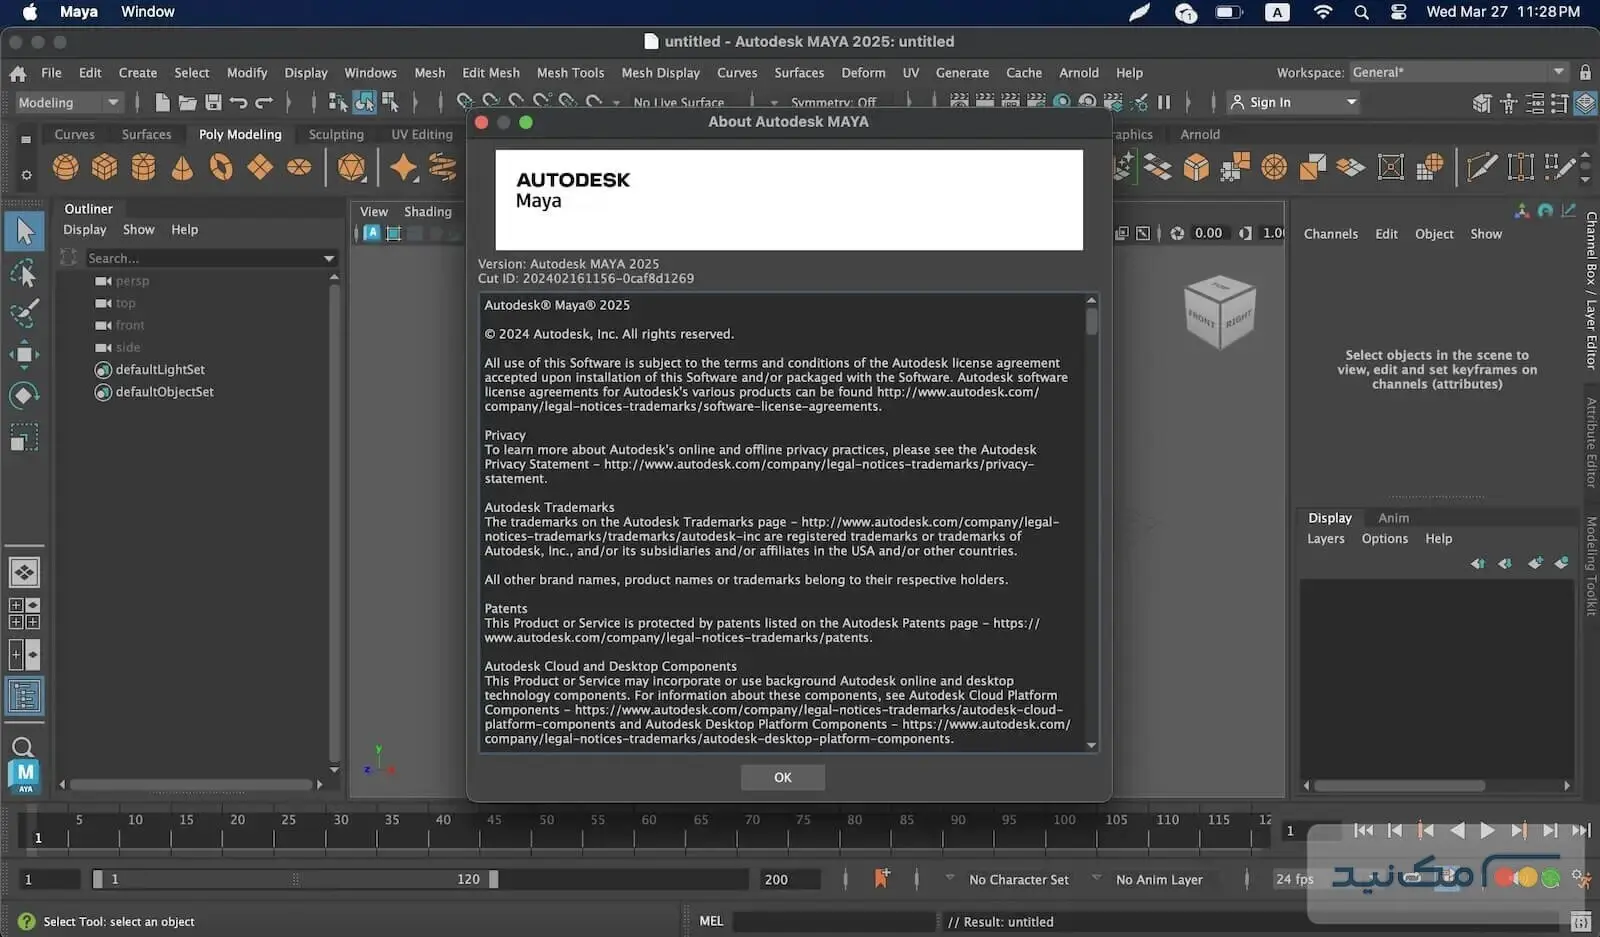Viewport: 1600px width, 937px height.
Task: Switch to the Sculpting shelf tab
Action: click(336, 134)
